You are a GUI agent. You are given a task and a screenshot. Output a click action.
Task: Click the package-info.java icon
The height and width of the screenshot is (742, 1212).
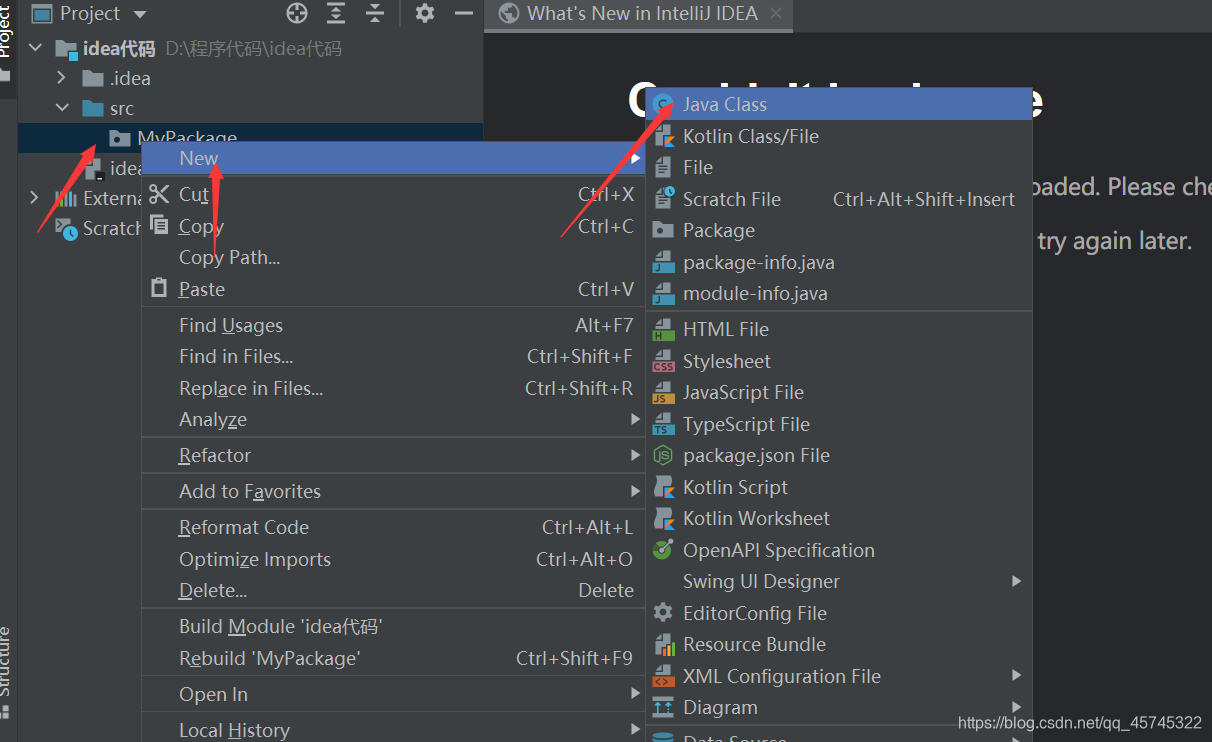point(663,262)
